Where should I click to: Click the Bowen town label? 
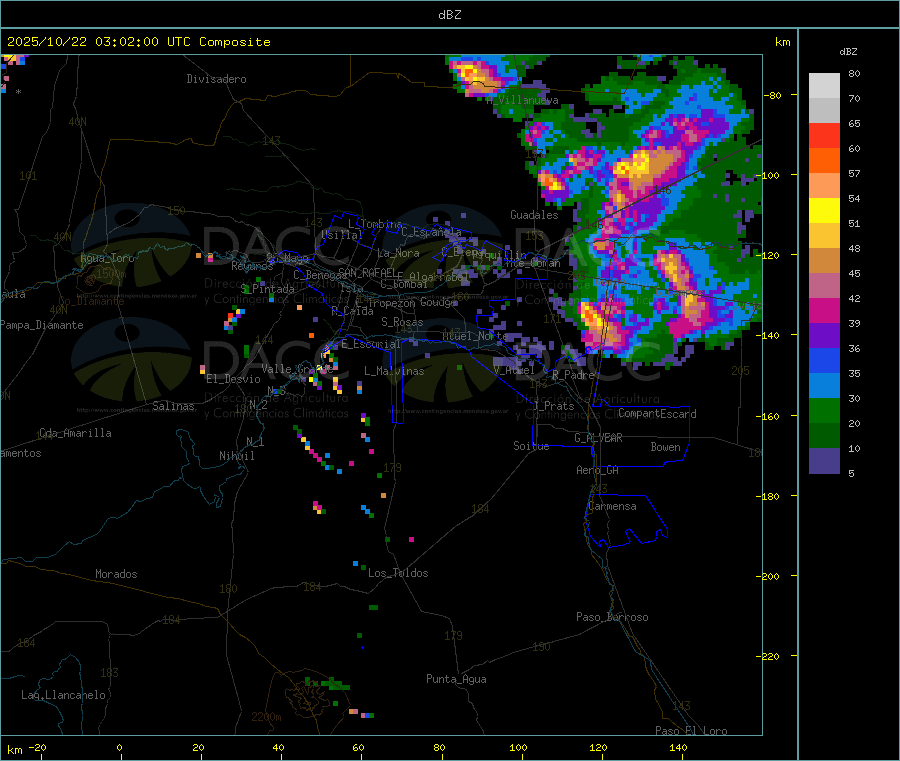click(x=665, y=447)
